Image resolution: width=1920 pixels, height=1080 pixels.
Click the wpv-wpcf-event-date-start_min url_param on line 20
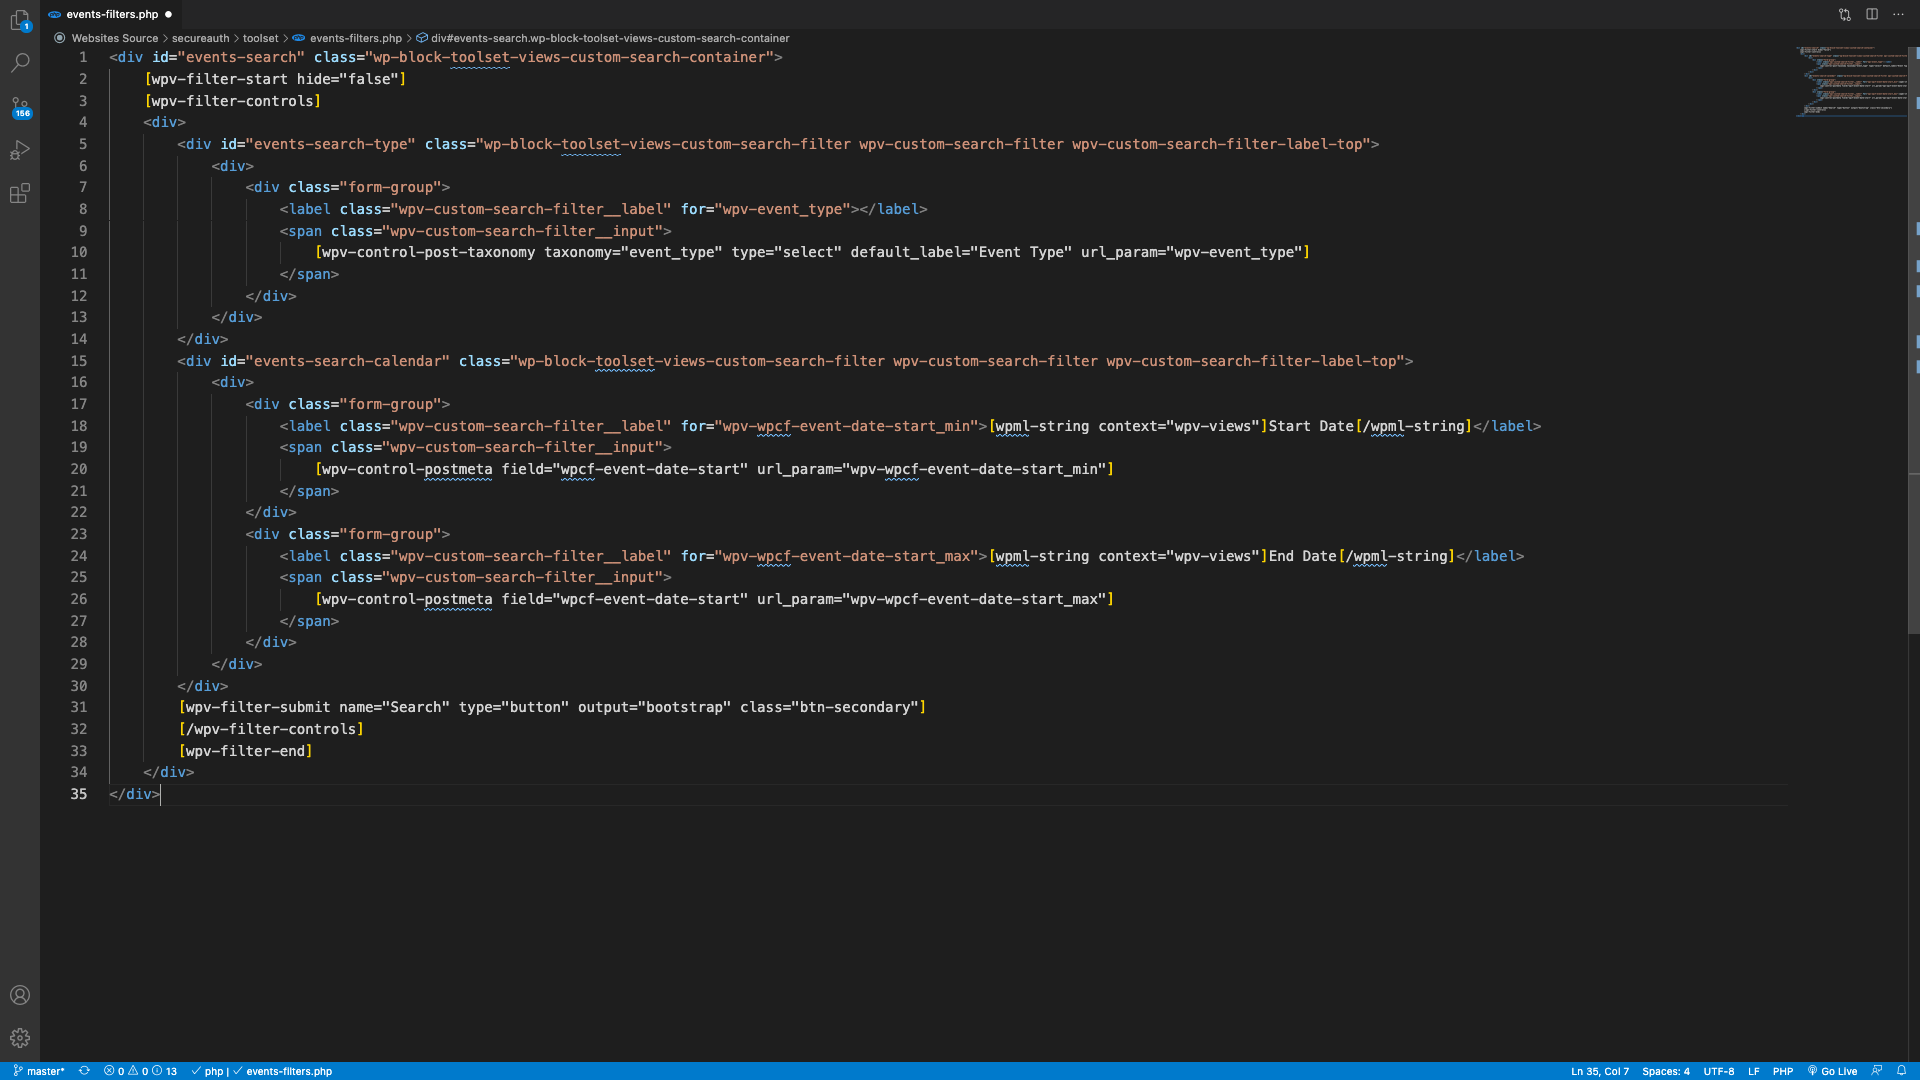tap(975, 469)
